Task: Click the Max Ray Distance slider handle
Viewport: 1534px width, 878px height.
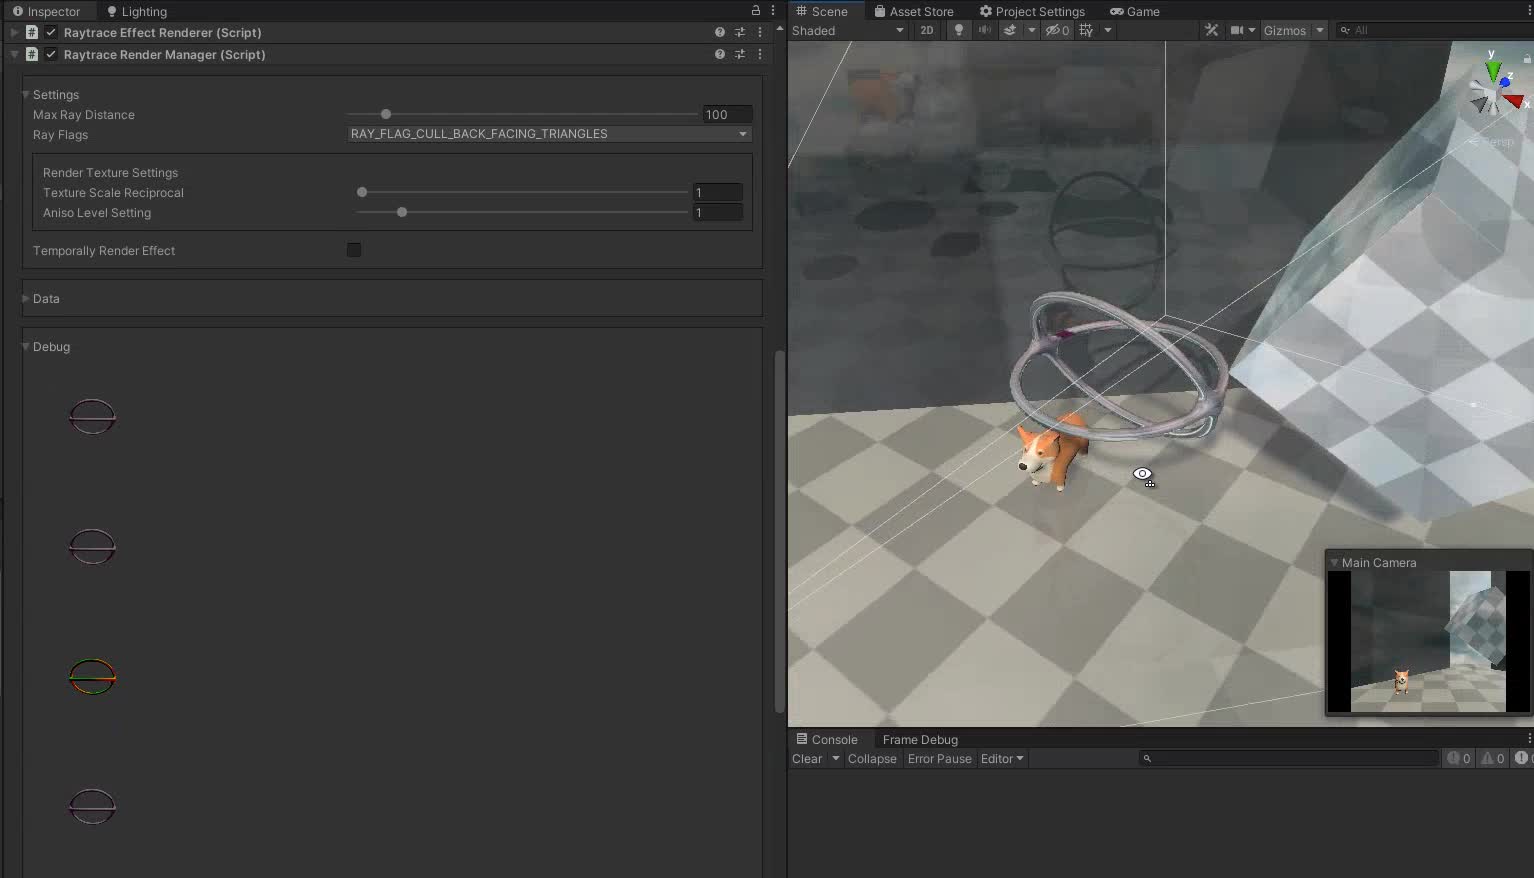Action: [x=386, y=114]
